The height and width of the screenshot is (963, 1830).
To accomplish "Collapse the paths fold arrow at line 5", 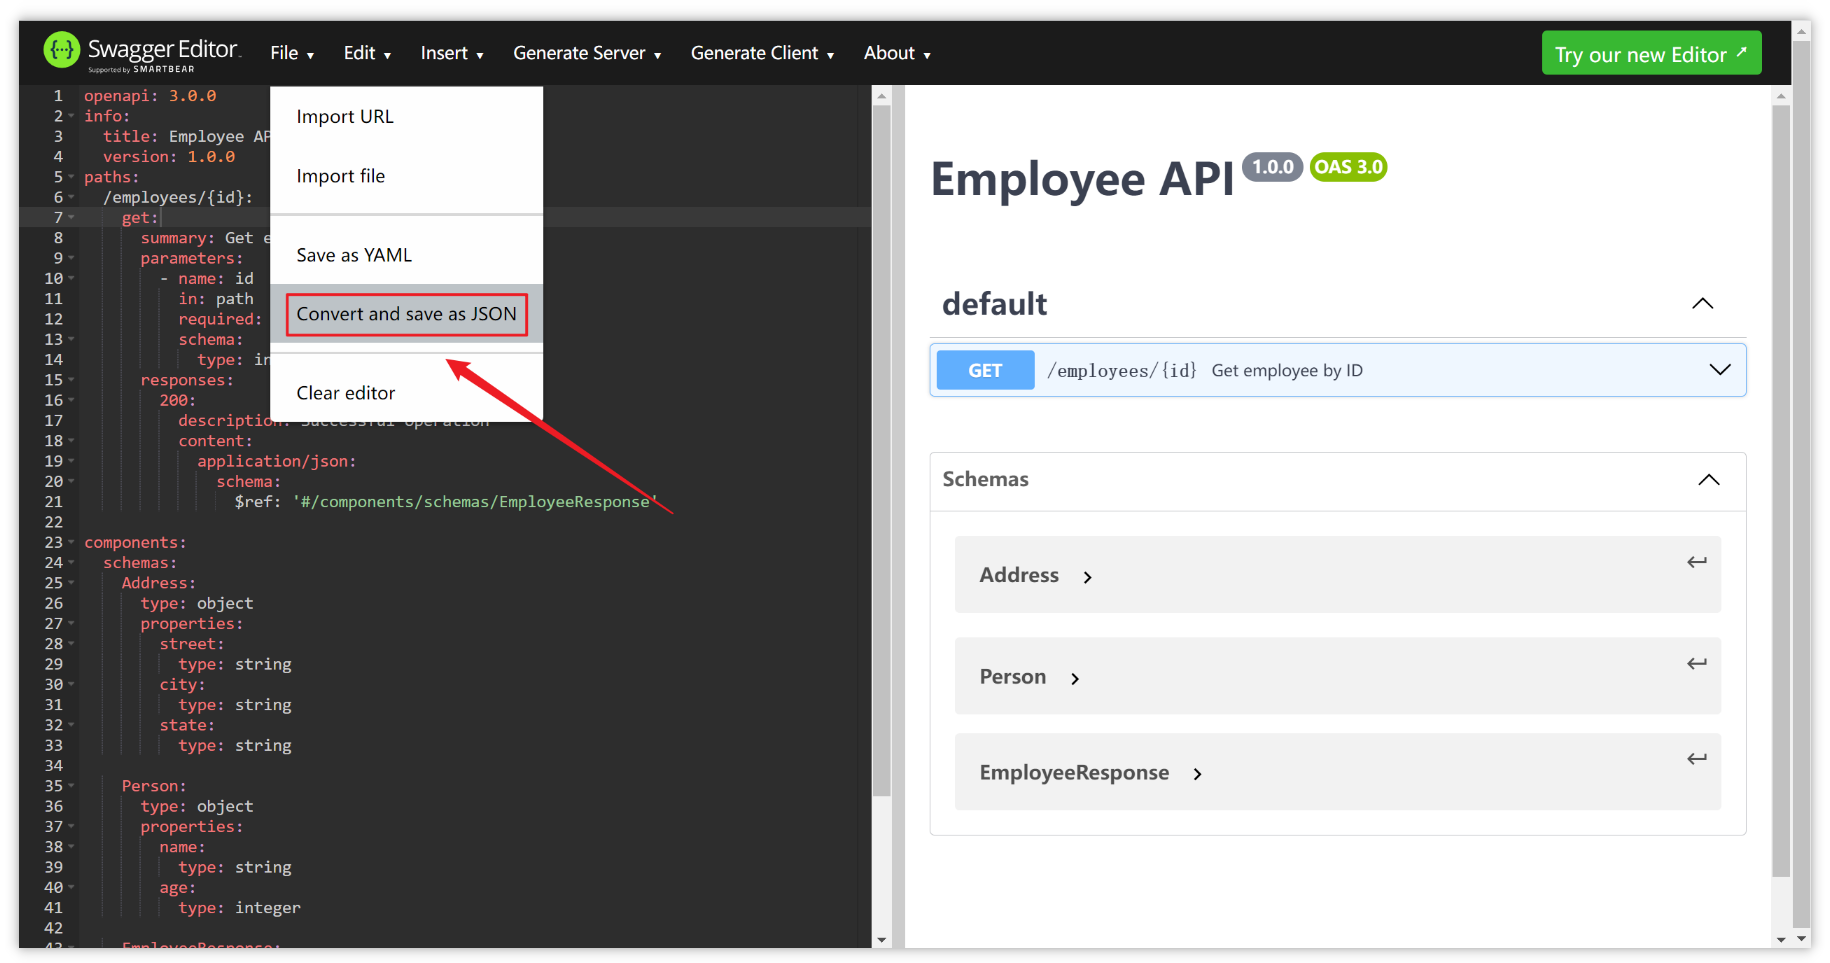I will [71, 177].
